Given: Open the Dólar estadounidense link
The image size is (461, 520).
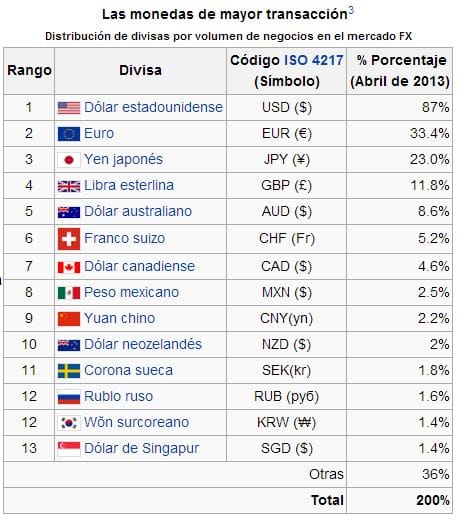Looking at the screenshot, I should click(x=153, y=107).
